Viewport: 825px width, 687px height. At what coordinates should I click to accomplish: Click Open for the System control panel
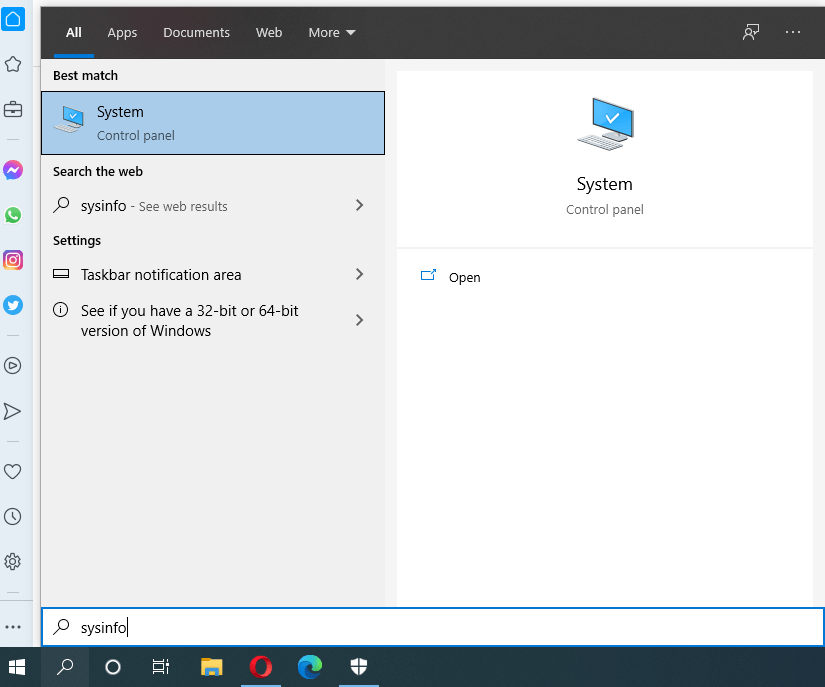tap(464, 277)
